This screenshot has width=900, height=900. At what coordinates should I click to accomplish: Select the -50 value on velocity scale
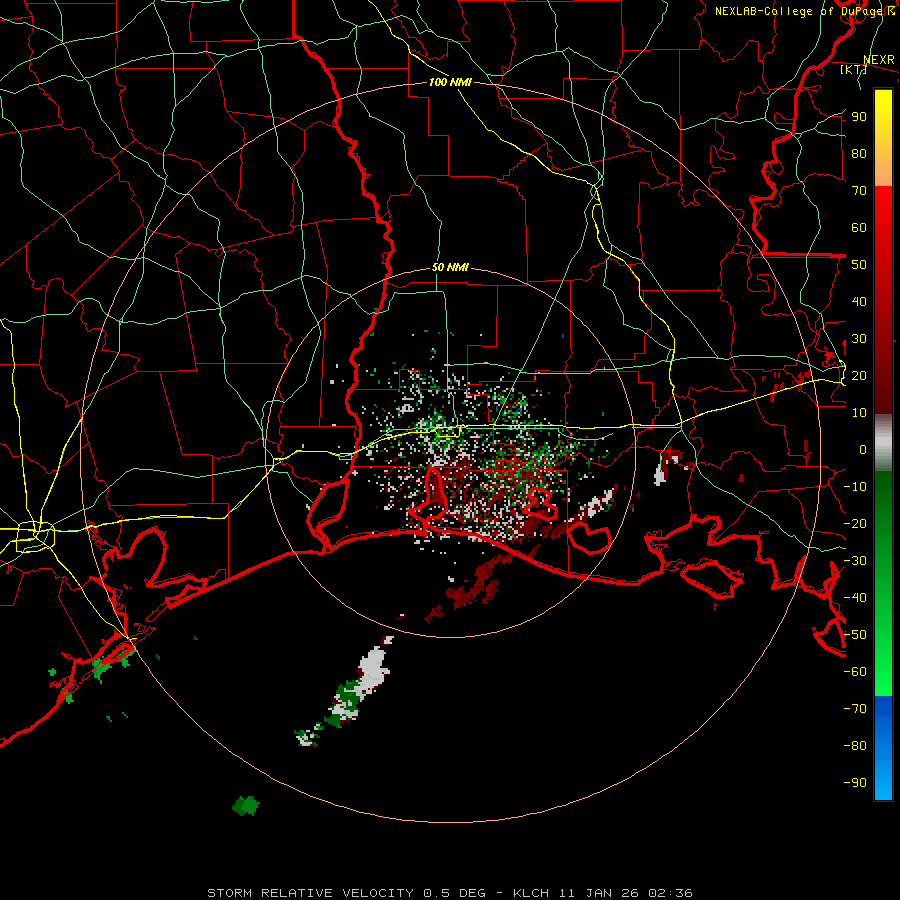[x=855, y=635]
